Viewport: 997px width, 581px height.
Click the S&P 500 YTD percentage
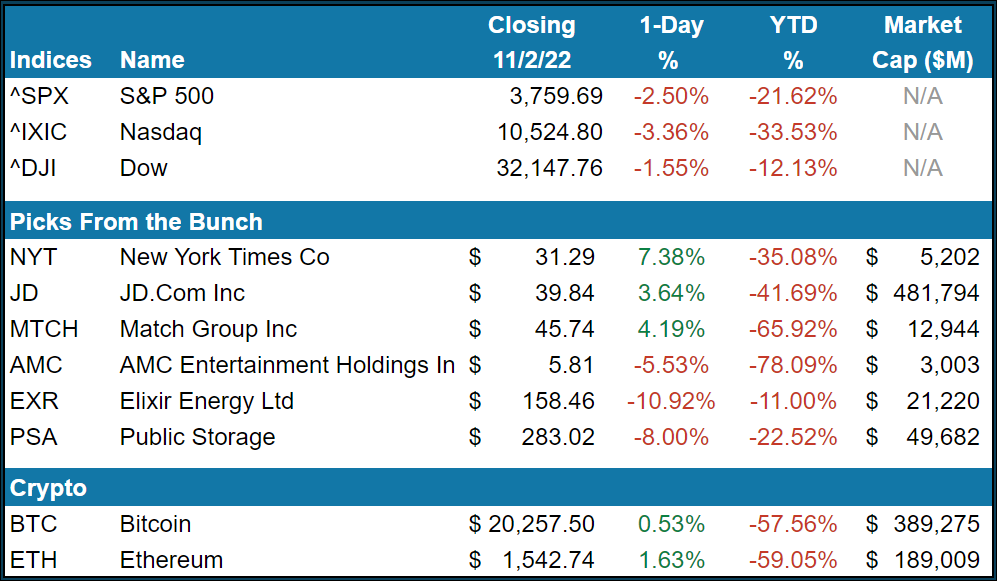pos(793,96)
